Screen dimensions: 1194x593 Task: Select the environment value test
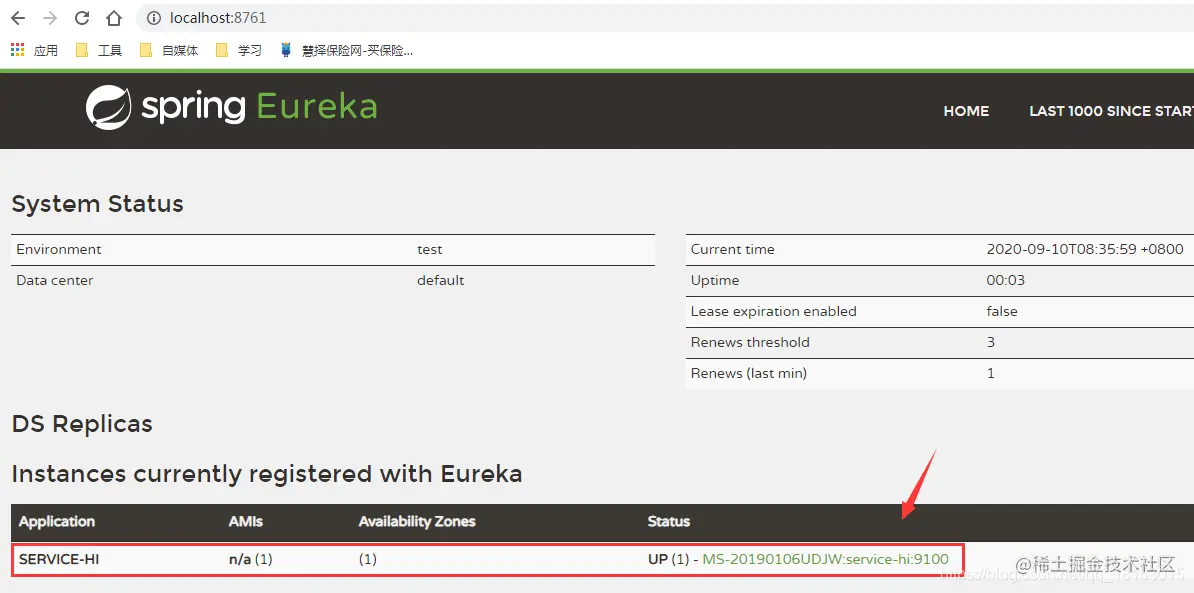[x=429, y=250]
